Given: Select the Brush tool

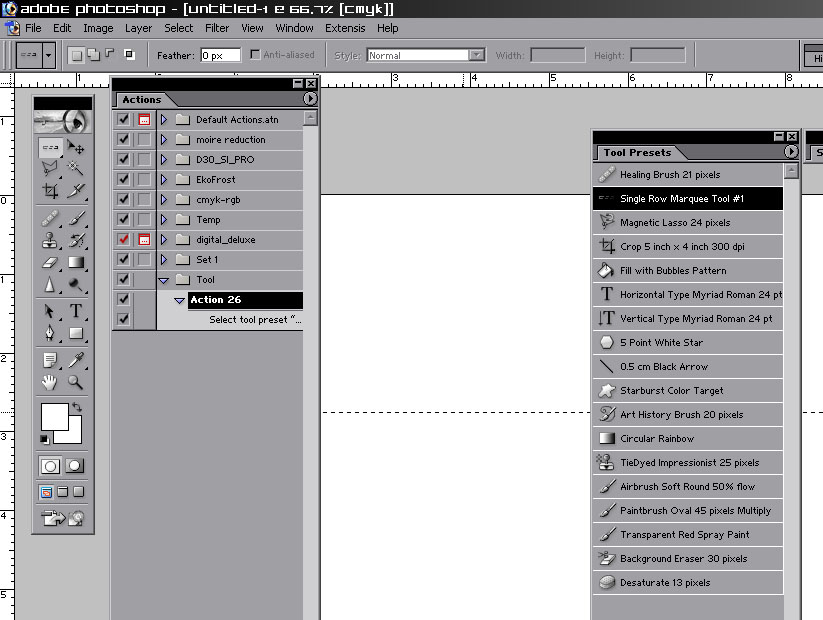Looking at the screenshot, I should [x=76, y=218].
